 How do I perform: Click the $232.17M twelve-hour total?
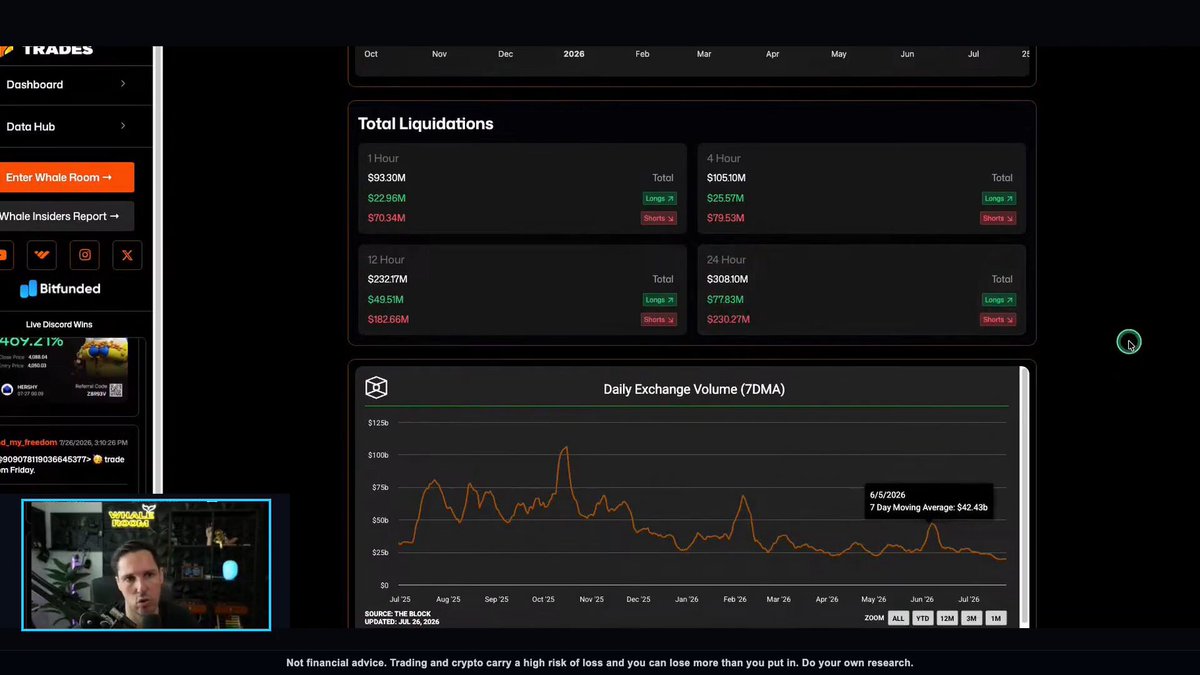pyautogui.click(x=388, y=279)
